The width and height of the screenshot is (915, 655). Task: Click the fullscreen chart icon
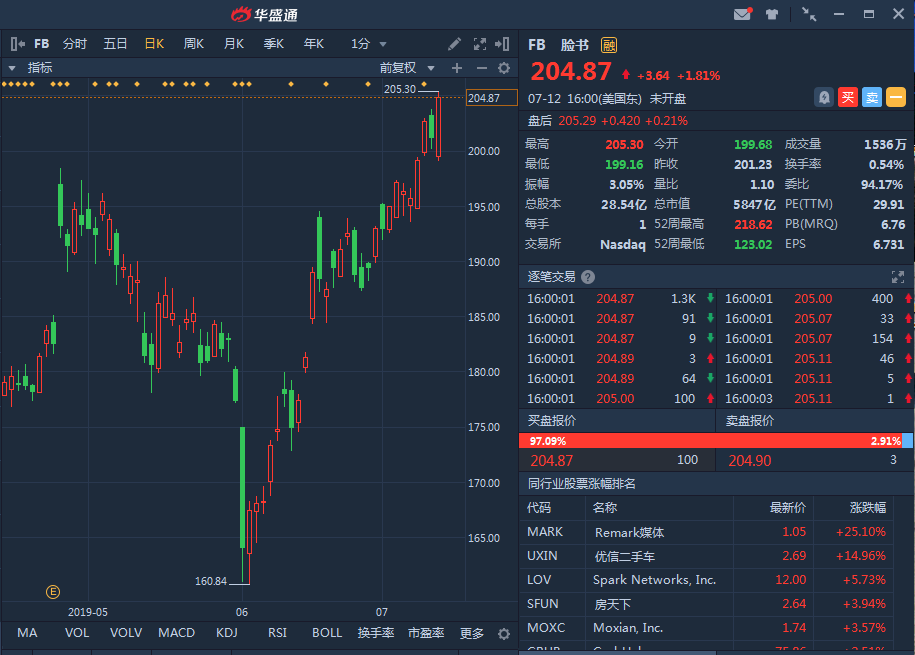coord(479,44)
